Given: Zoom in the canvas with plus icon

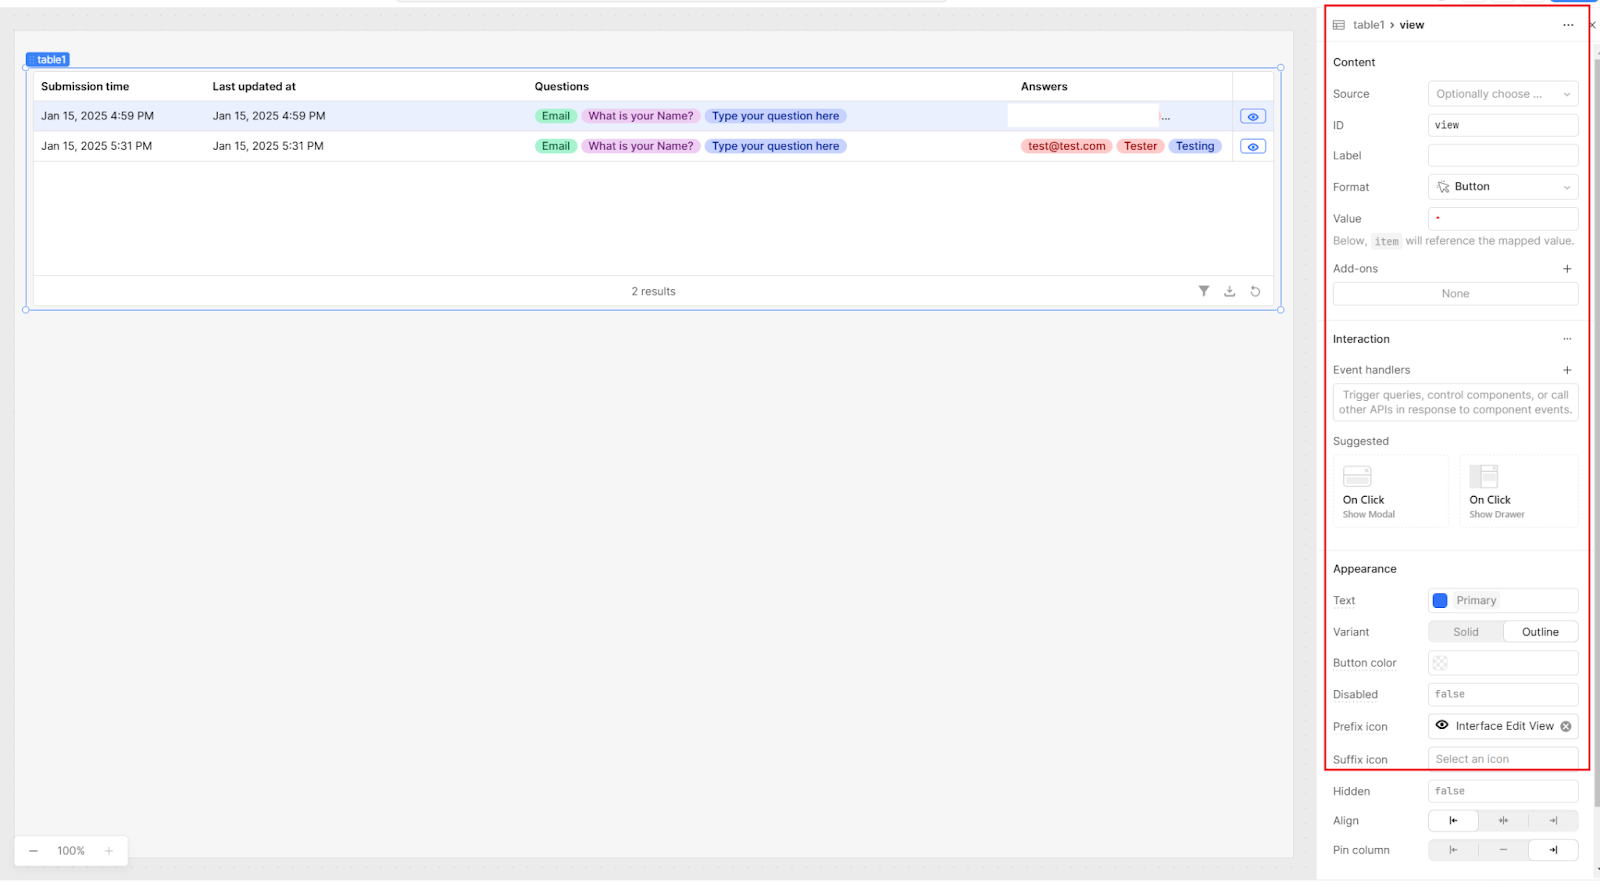Looking at the screenshot, I should click(109, 851).
